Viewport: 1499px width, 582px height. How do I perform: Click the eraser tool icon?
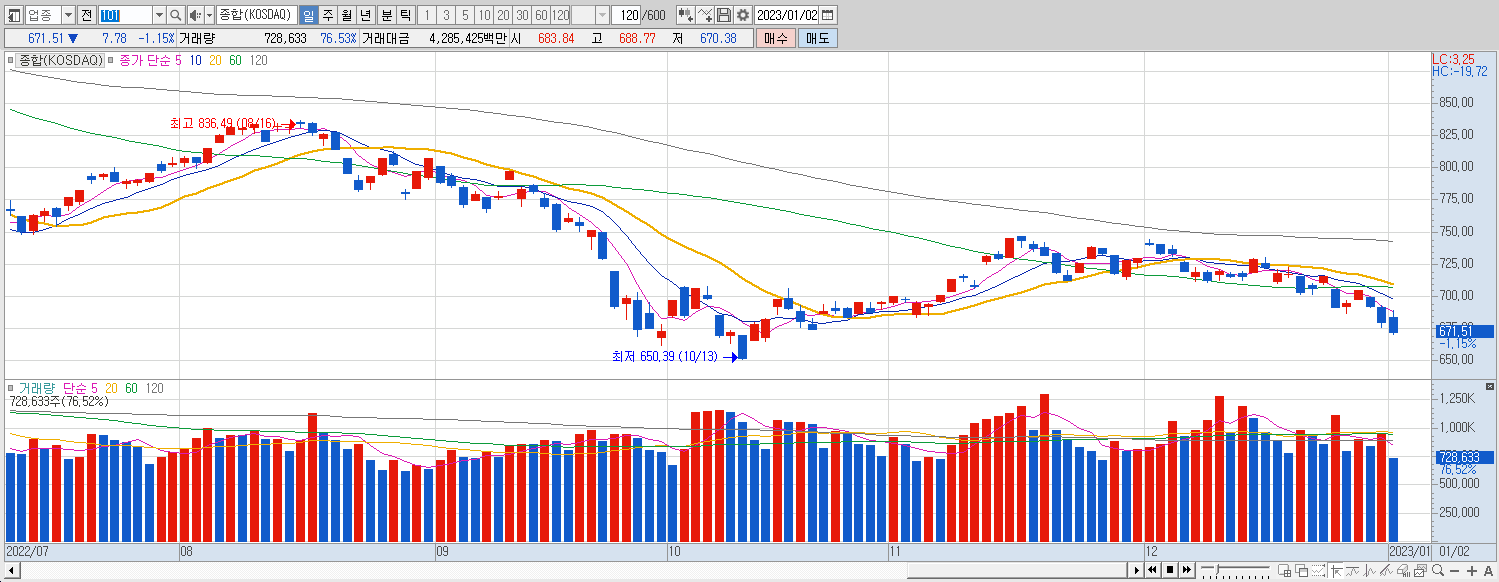1404,570
